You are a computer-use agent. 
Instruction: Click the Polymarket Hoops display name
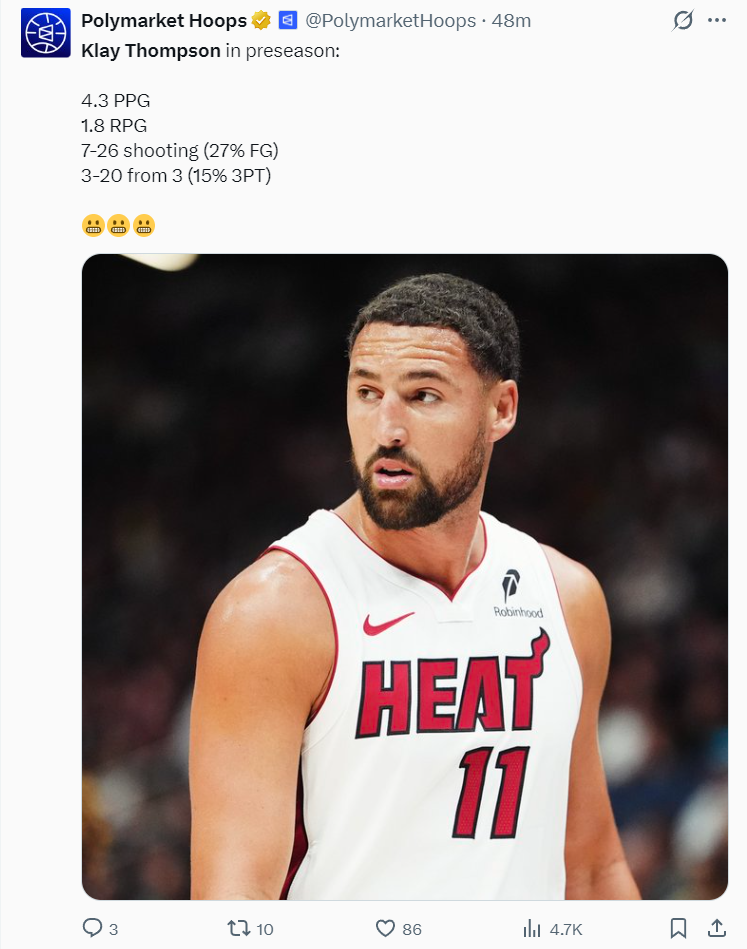[x=164, y=21]
